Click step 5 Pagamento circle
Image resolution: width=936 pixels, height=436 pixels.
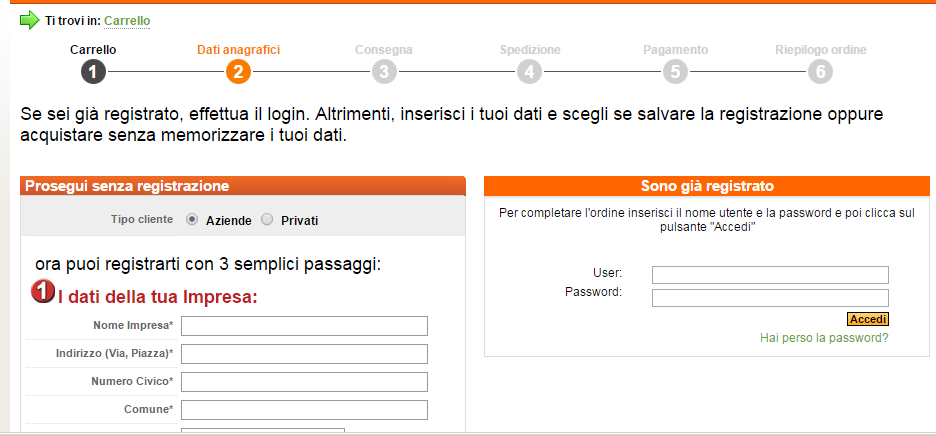pyautogui.click(x=676, y=71)
